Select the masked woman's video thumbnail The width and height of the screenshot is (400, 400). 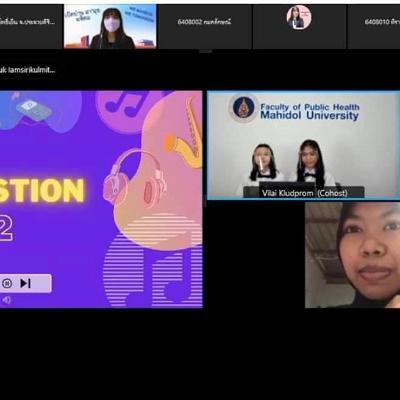click(x=110, y=27)
